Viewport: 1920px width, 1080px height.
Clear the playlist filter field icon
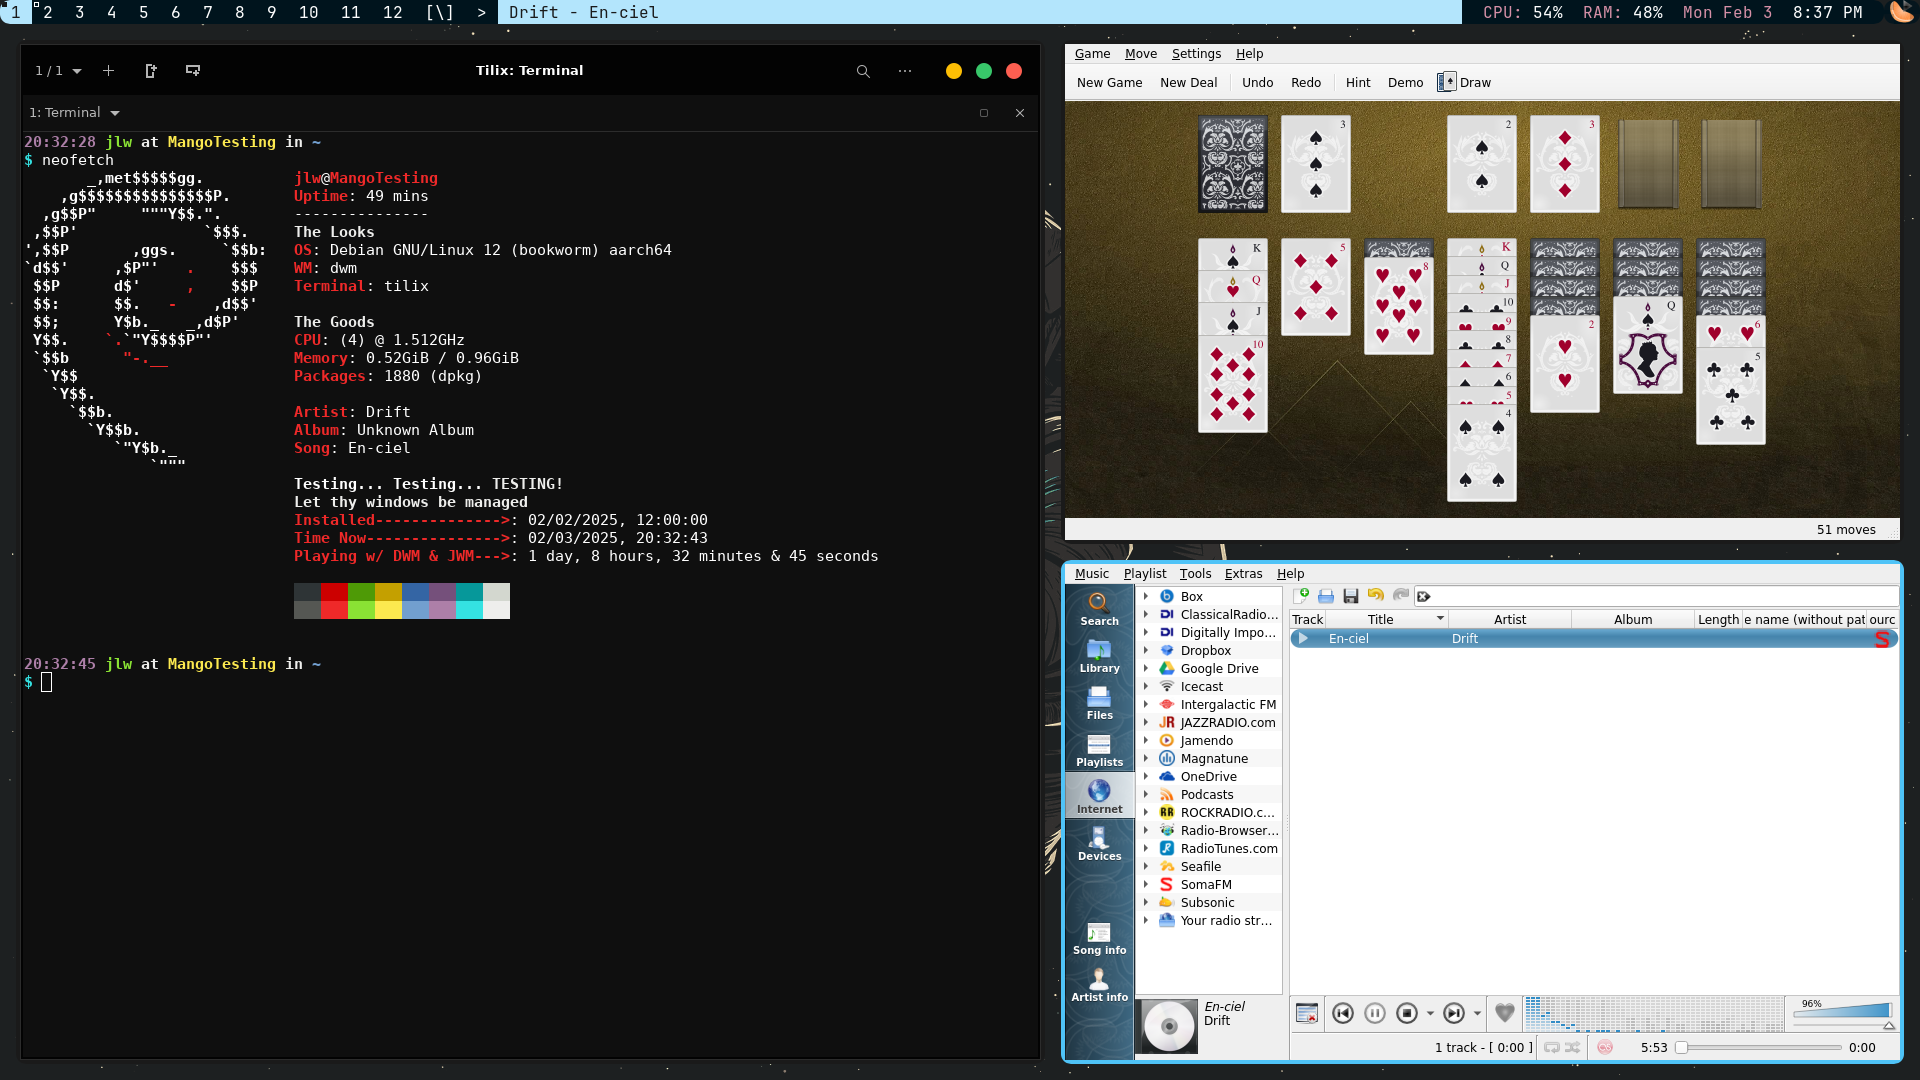[1424, 596]
